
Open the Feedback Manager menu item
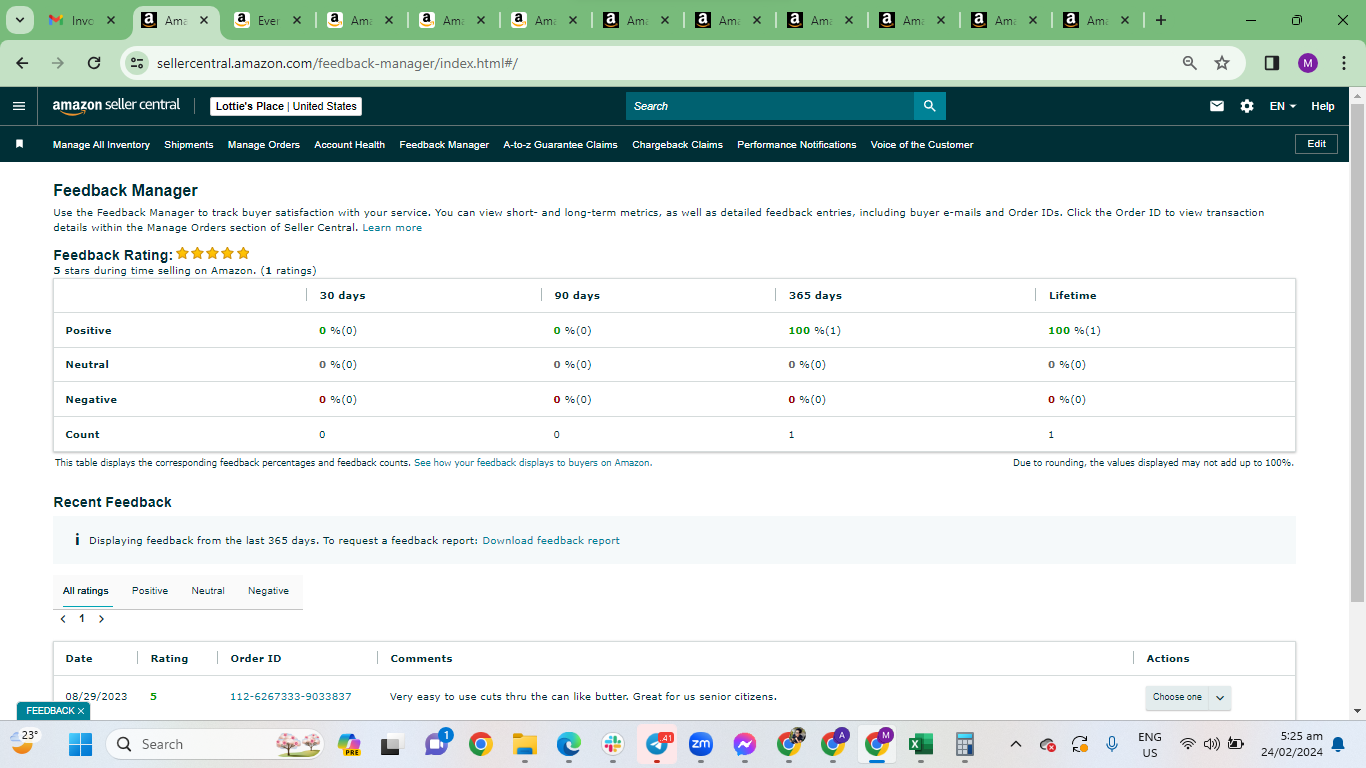pos(444,145)
